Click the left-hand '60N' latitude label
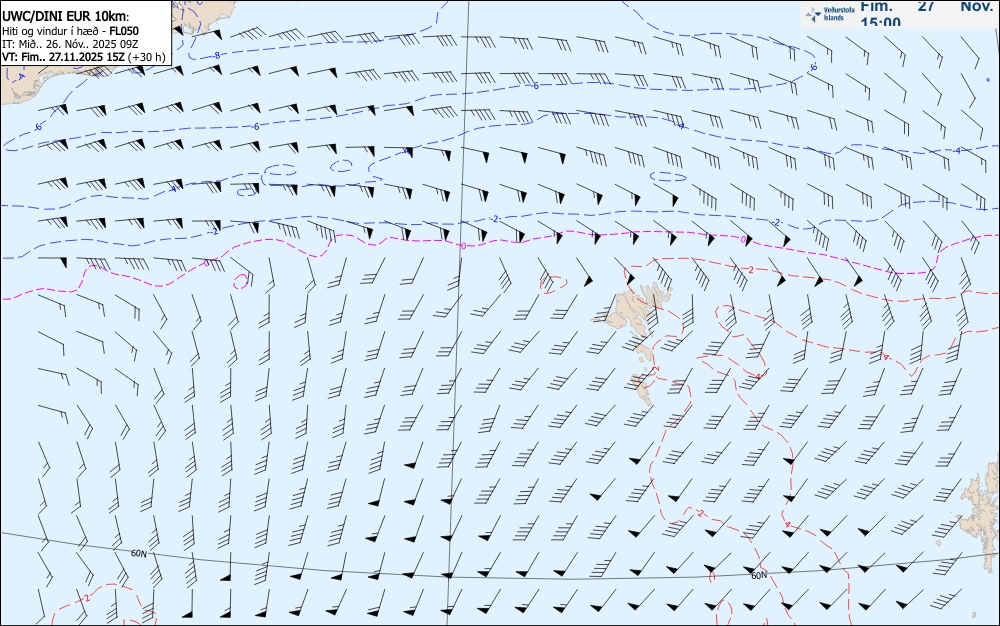Screen dimensions: 1000x626 138,553
